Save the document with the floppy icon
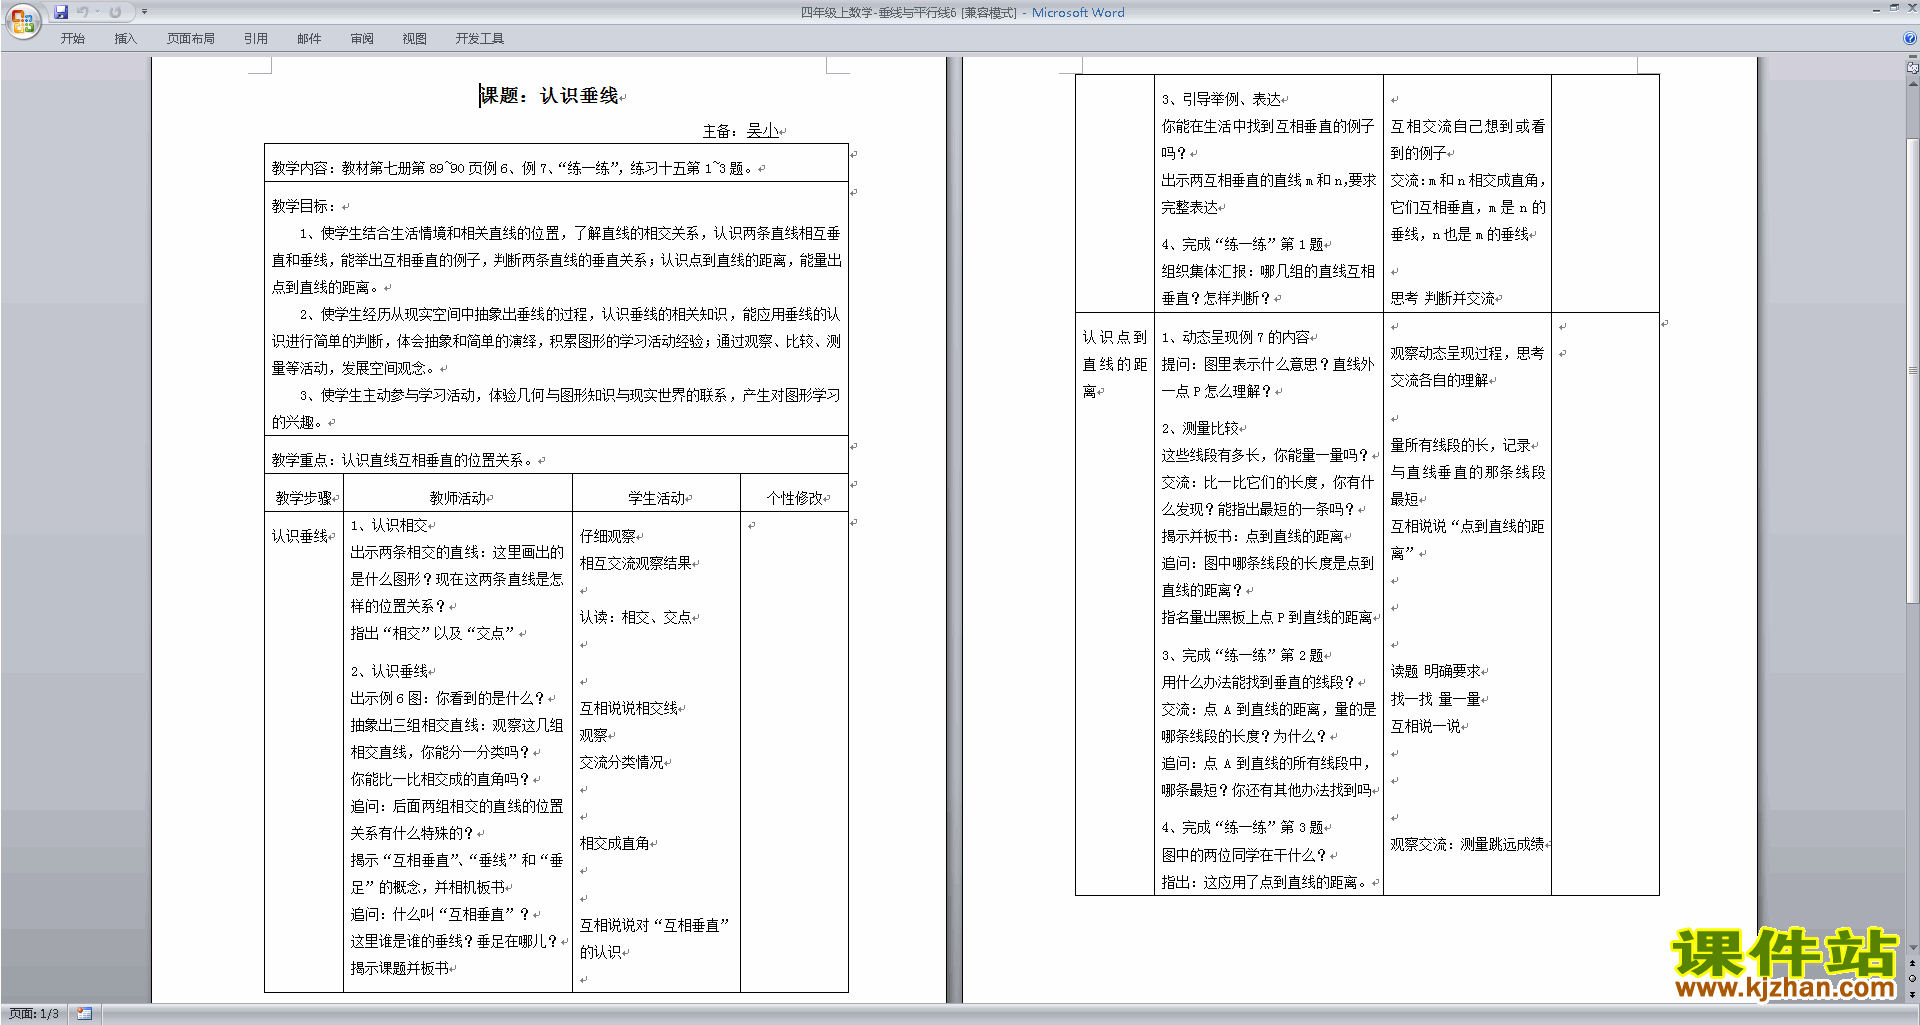 pos(61,12)
